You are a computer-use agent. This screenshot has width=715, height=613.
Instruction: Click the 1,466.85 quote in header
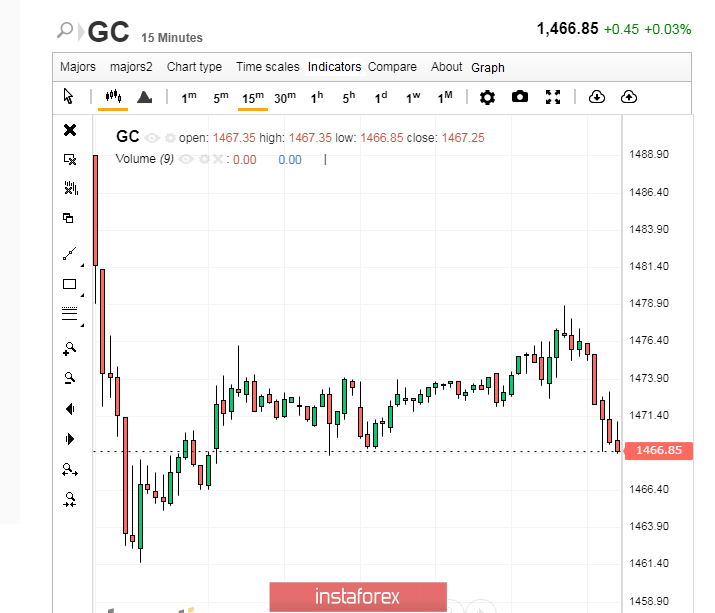click(567, 29)
